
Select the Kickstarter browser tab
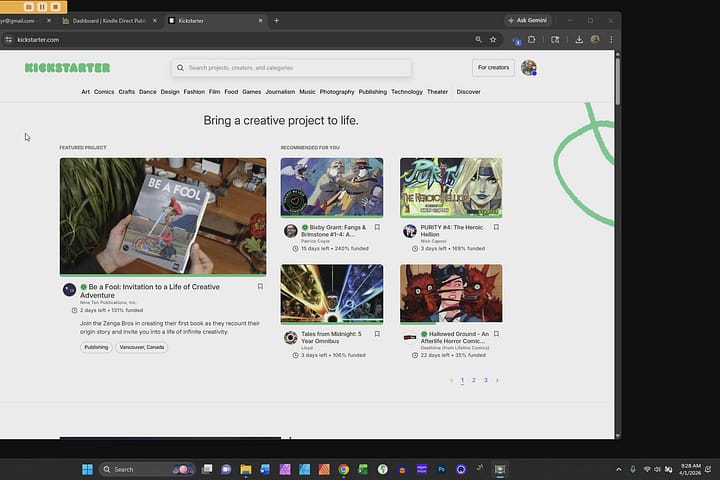(215, 21)
